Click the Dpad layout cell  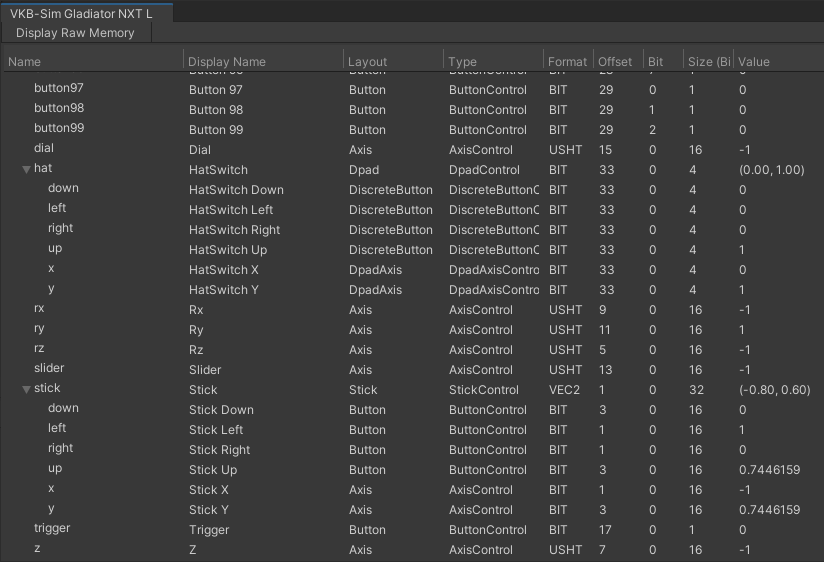coord(364,170)
